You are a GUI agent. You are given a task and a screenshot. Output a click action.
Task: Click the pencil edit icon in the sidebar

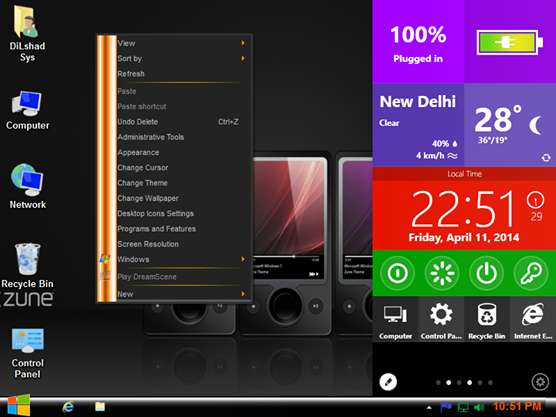click(388, 382)
